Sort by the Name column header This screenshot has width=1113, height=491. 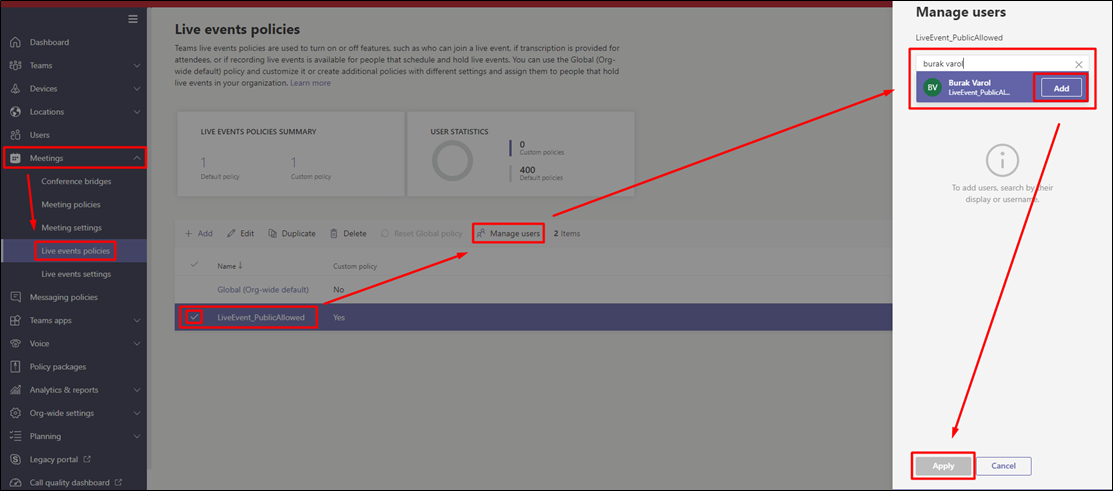[229, 266]
